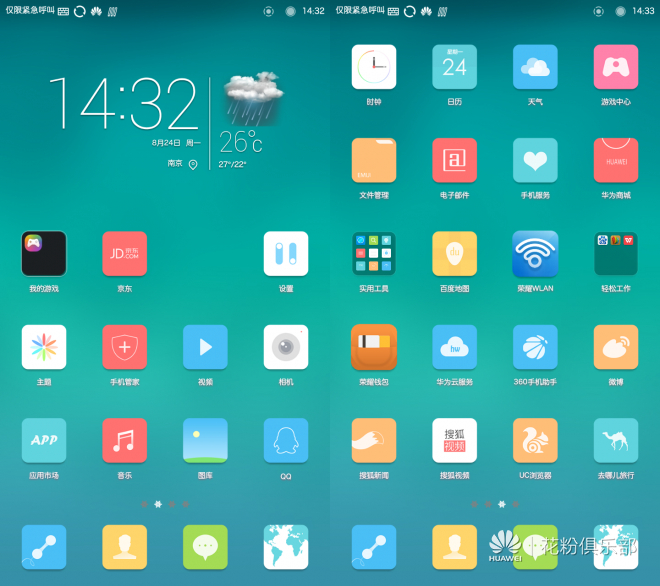The image size is (660, 586).
Task: Tap Huawei logo status icon on 14:33 screen
Action: (x=426, y=11)
